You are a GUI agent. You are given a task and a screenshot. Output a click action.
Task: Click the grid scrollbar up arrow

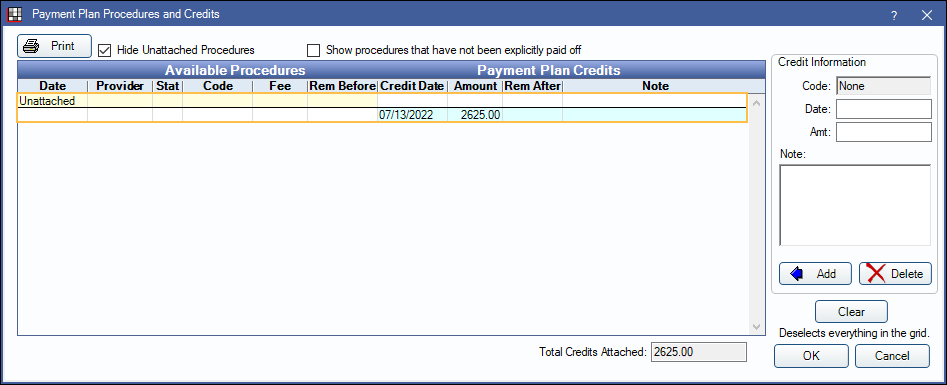tap(757, 103)
